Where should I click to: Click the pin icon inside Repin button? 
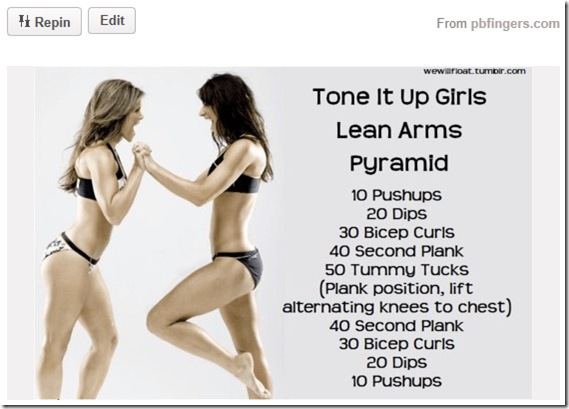[24, 21]
